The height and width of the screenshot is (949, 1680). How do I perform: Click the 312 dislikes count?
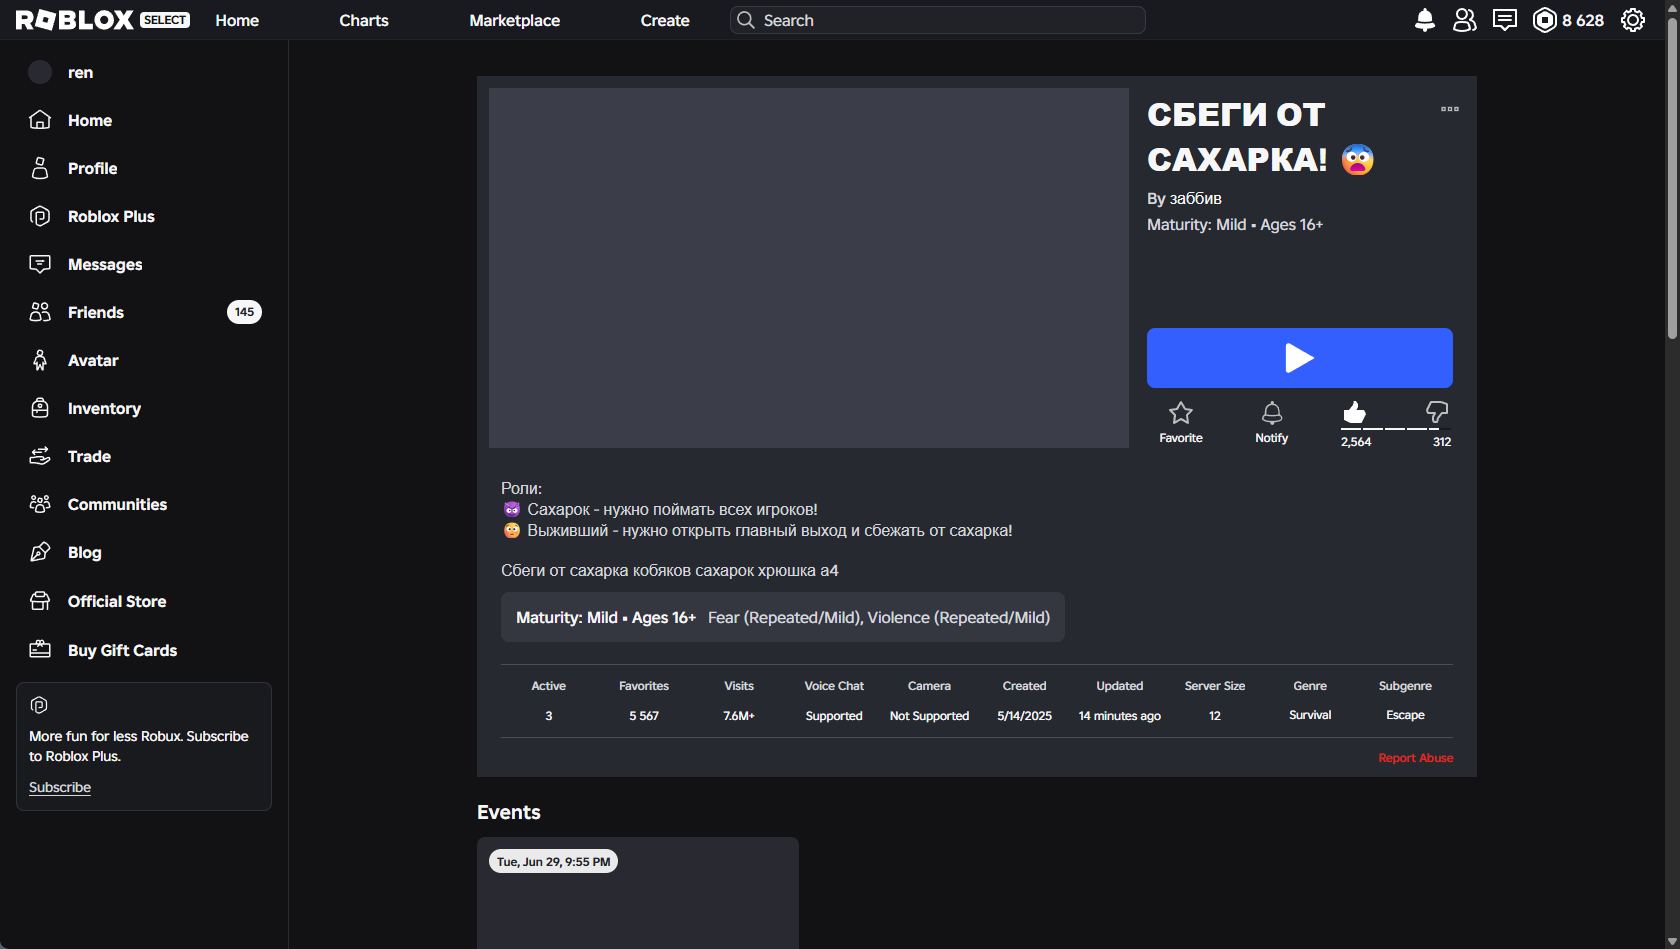click(x=1442, y=442)
